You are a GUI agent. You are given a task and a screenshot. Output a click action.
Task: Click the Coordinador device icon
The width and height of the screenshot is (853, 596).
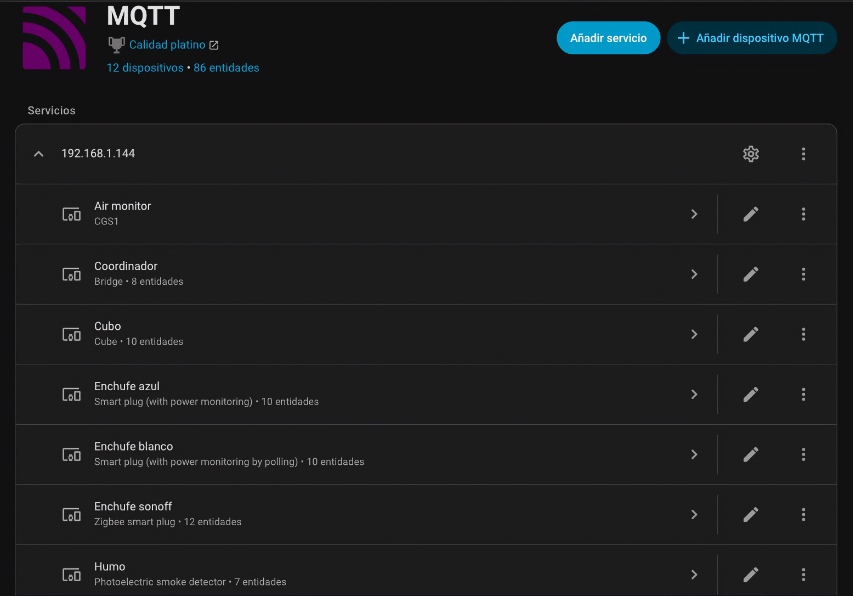(x=71, y=274)
